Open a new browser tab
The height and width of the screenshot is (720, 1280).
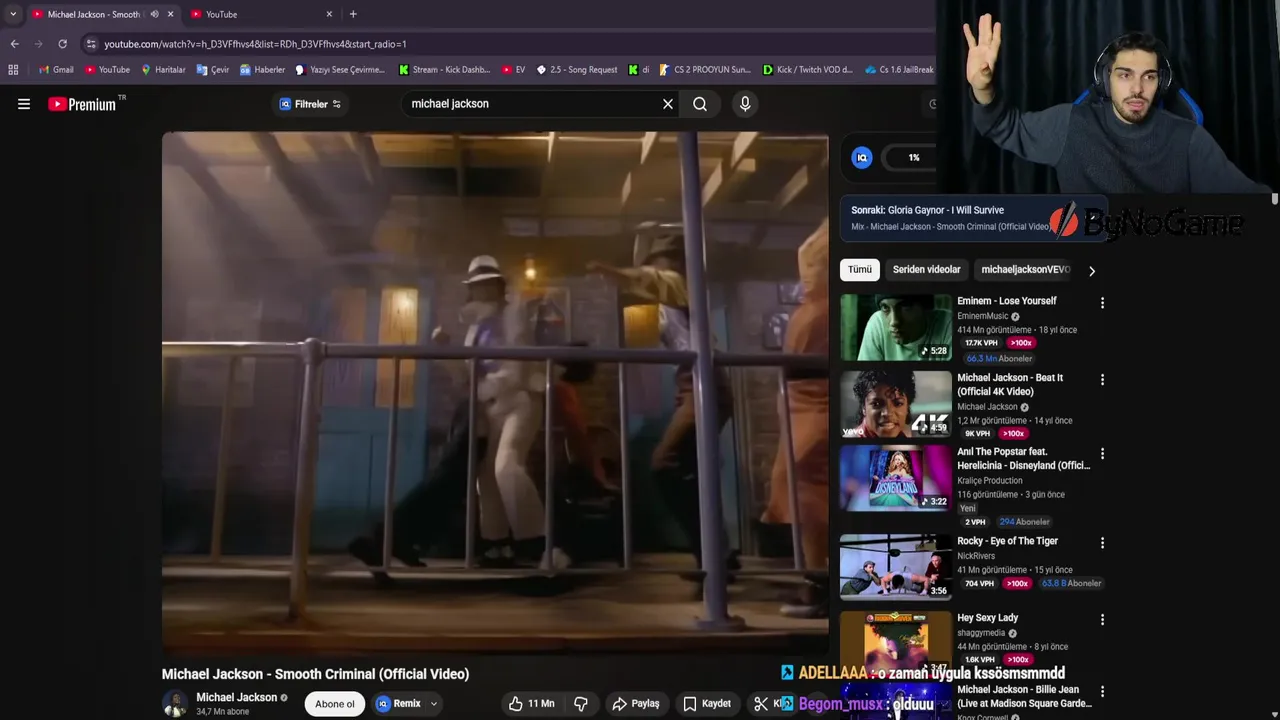point(353,14)
